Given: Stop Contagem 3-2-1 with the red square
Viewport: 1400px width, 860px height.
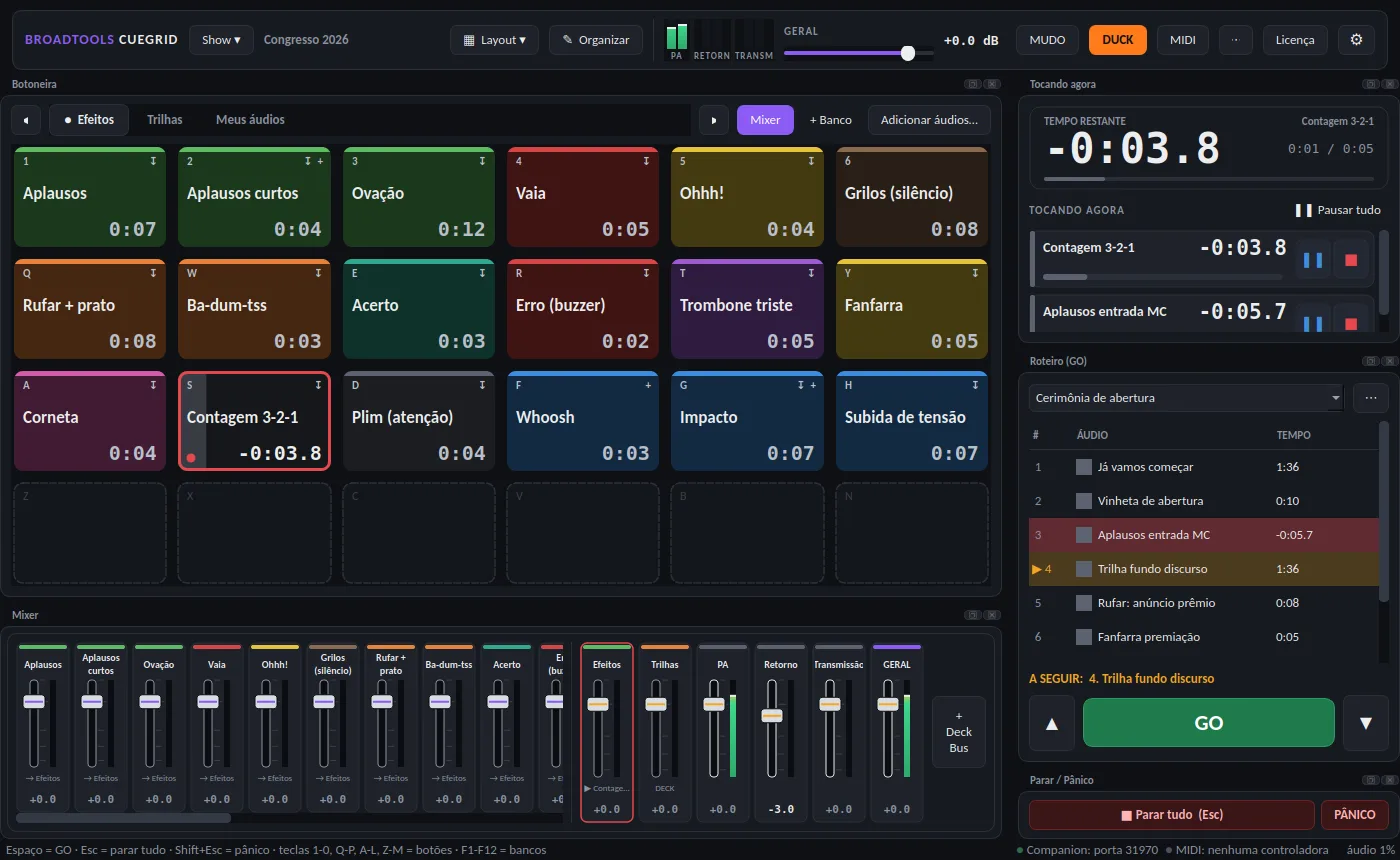Looking at the screenshot, I should point(1351,260).
